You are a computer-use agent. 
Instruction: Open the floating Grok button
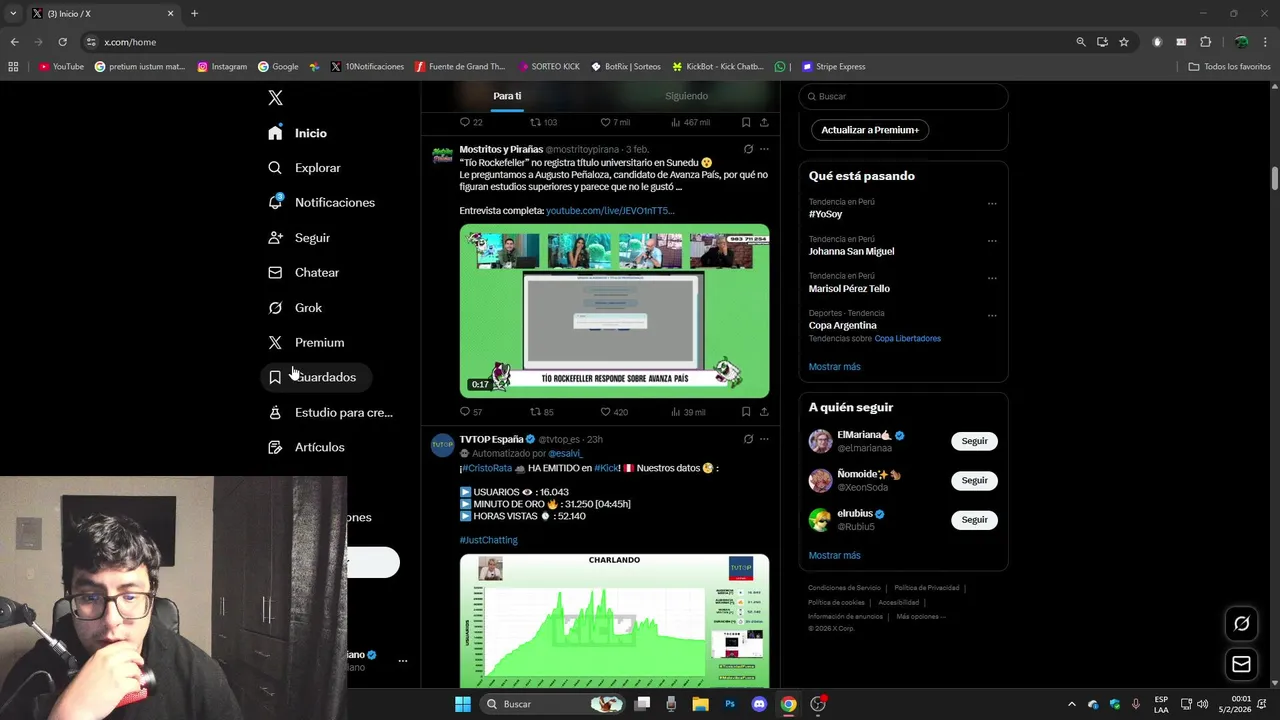click(1241, 624)
